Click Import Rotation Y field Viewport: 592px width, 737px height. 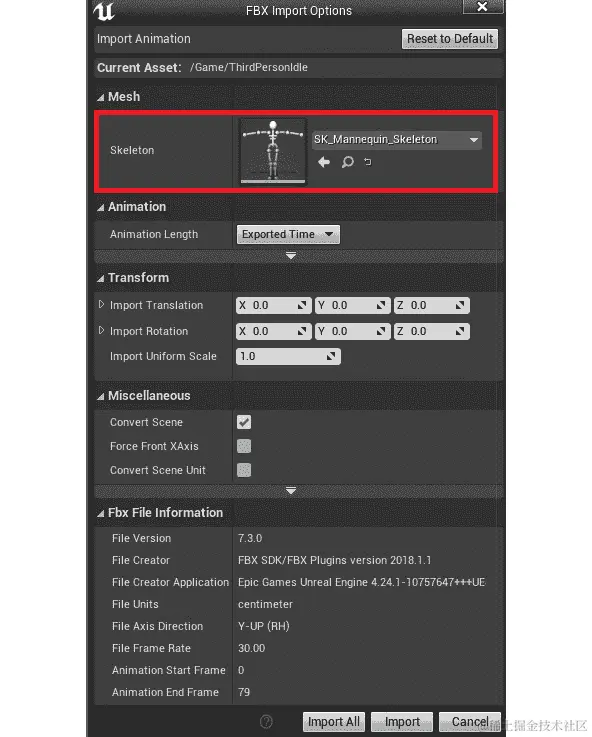click(352, 331)
